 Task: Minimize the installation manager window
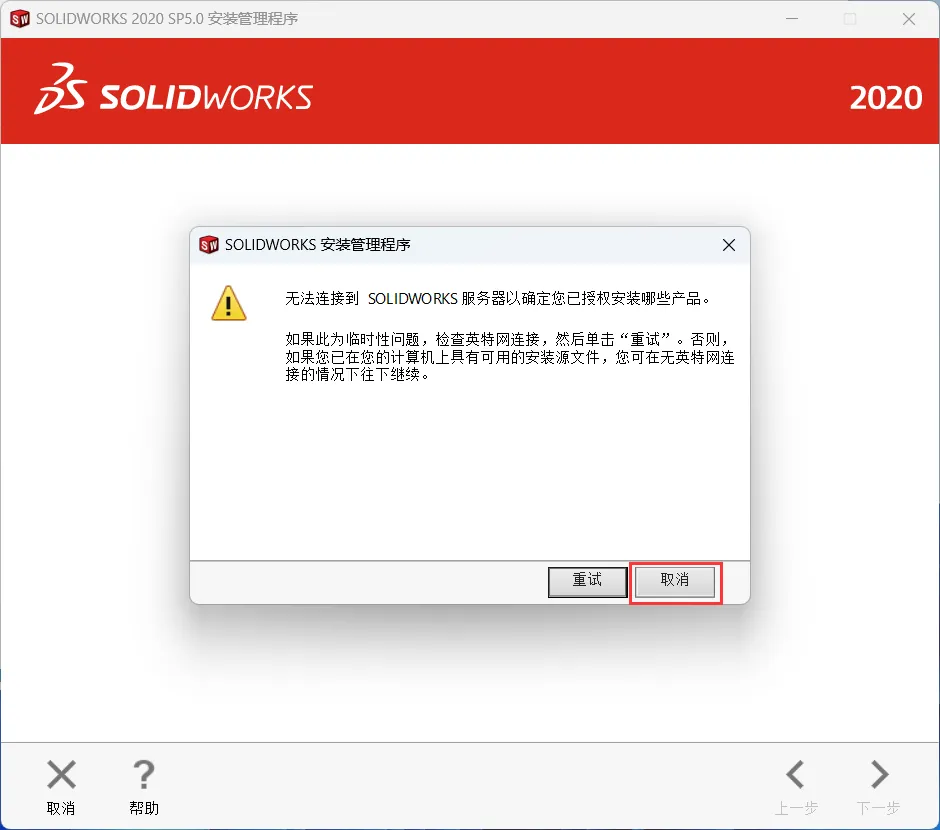click(792, 19)
